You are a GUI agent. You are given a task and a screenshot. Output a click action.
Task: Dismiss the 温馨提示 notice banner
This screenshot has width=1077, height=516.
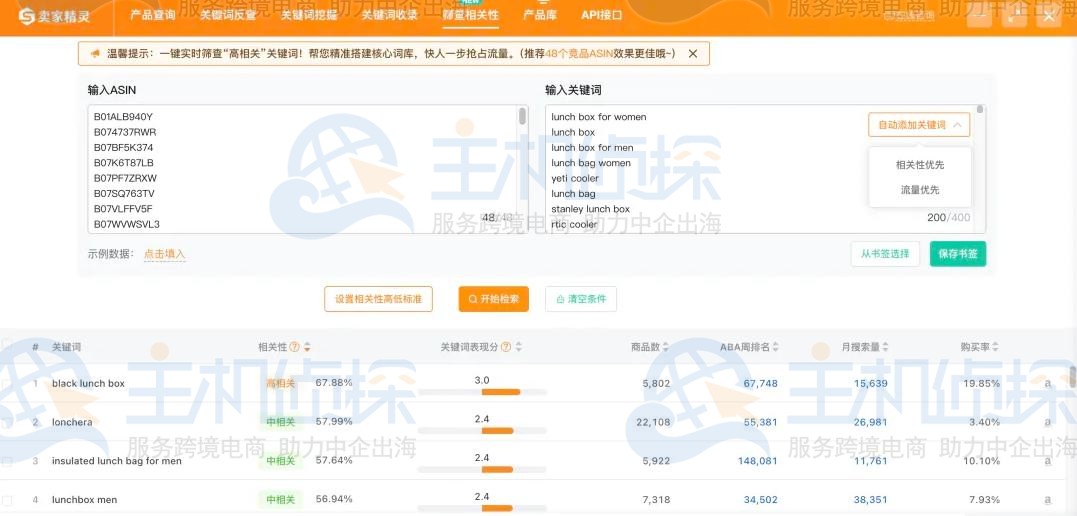pos(693,54)
